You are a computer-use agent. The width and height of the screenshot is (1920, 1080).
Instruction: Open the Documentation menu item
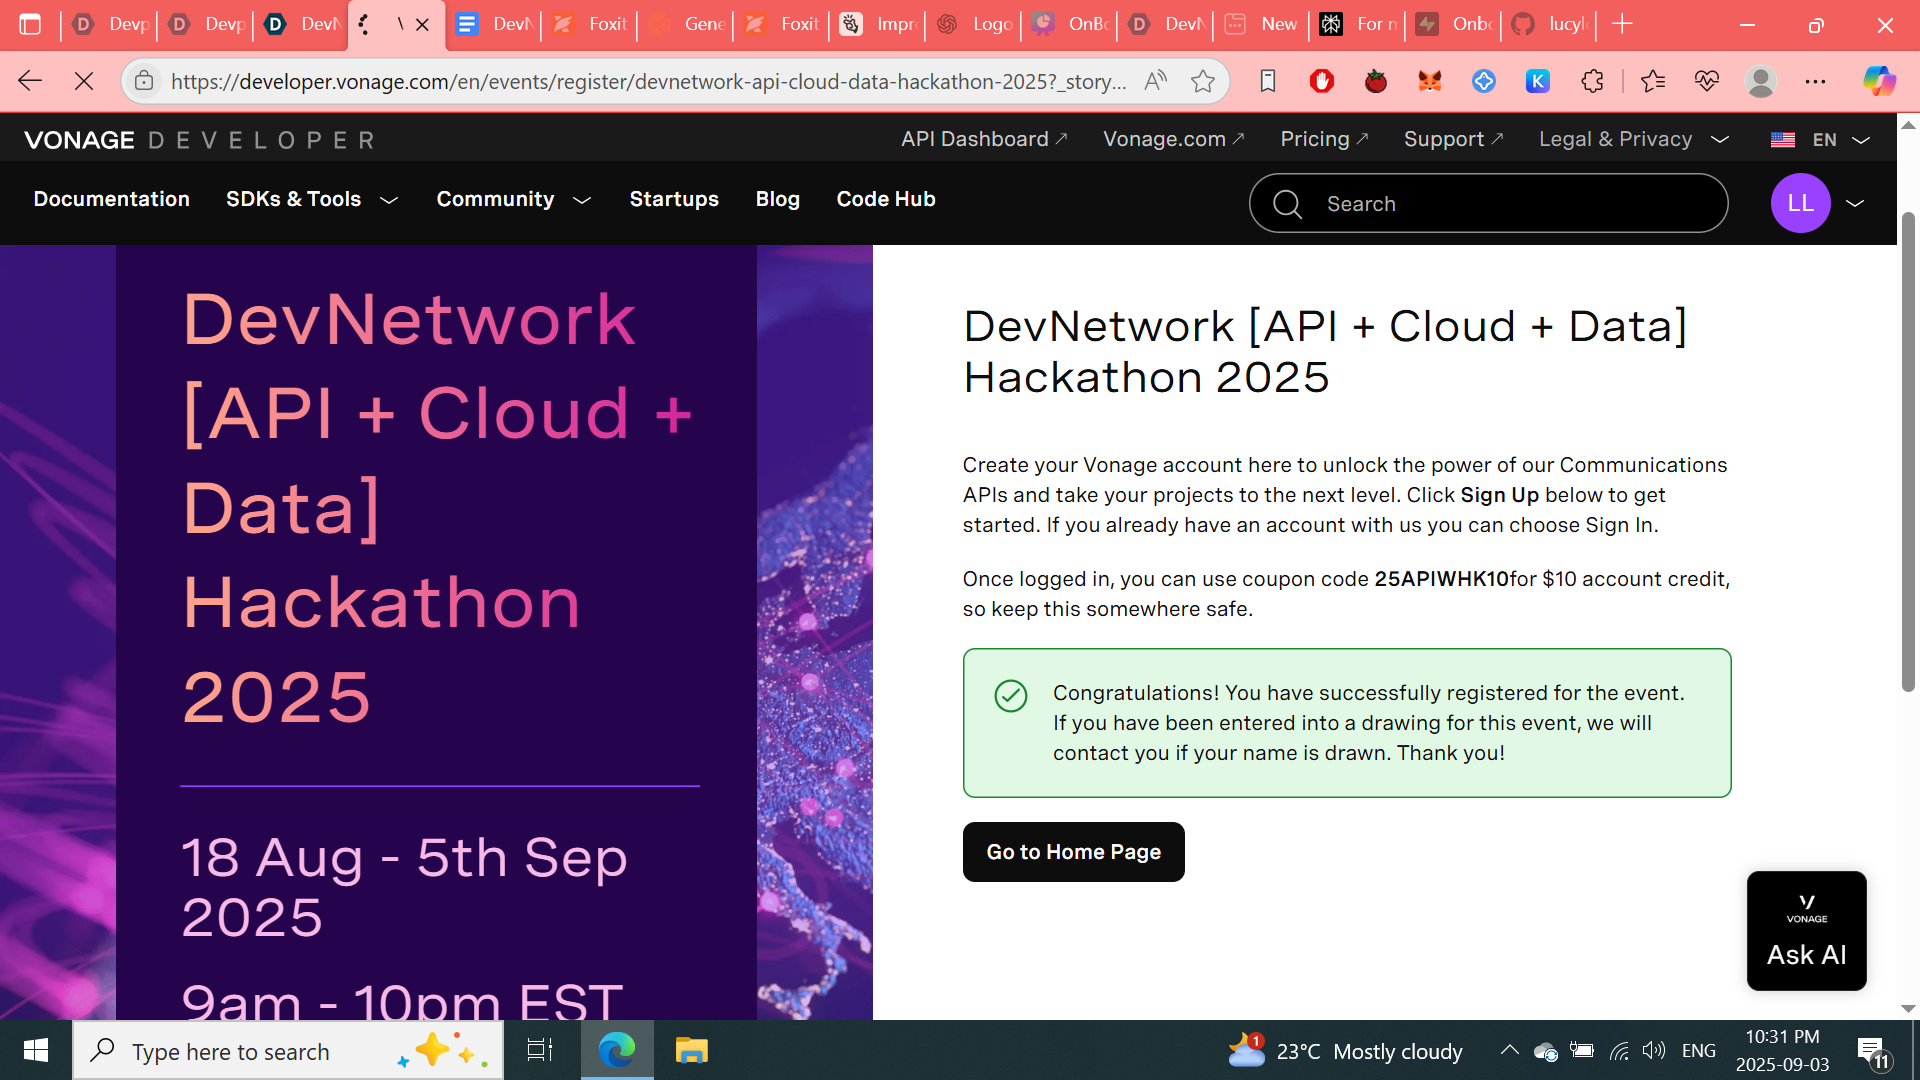click(111, 199)
